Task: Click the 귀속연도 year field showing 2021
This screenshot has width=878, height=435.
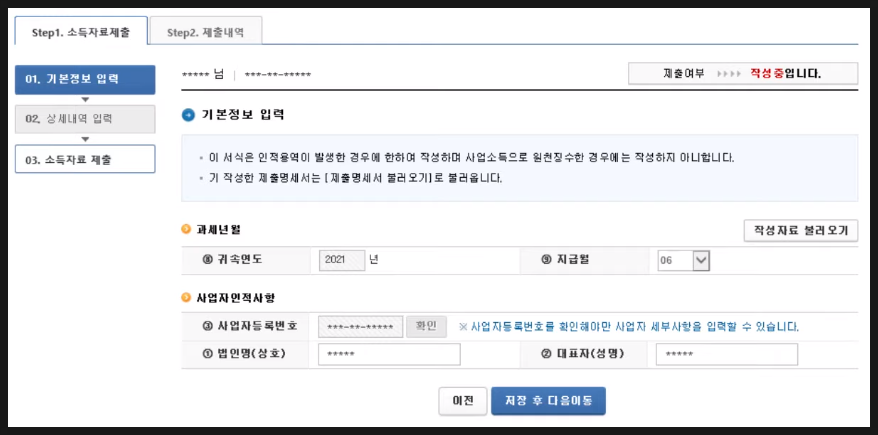Action: point(342,260)
